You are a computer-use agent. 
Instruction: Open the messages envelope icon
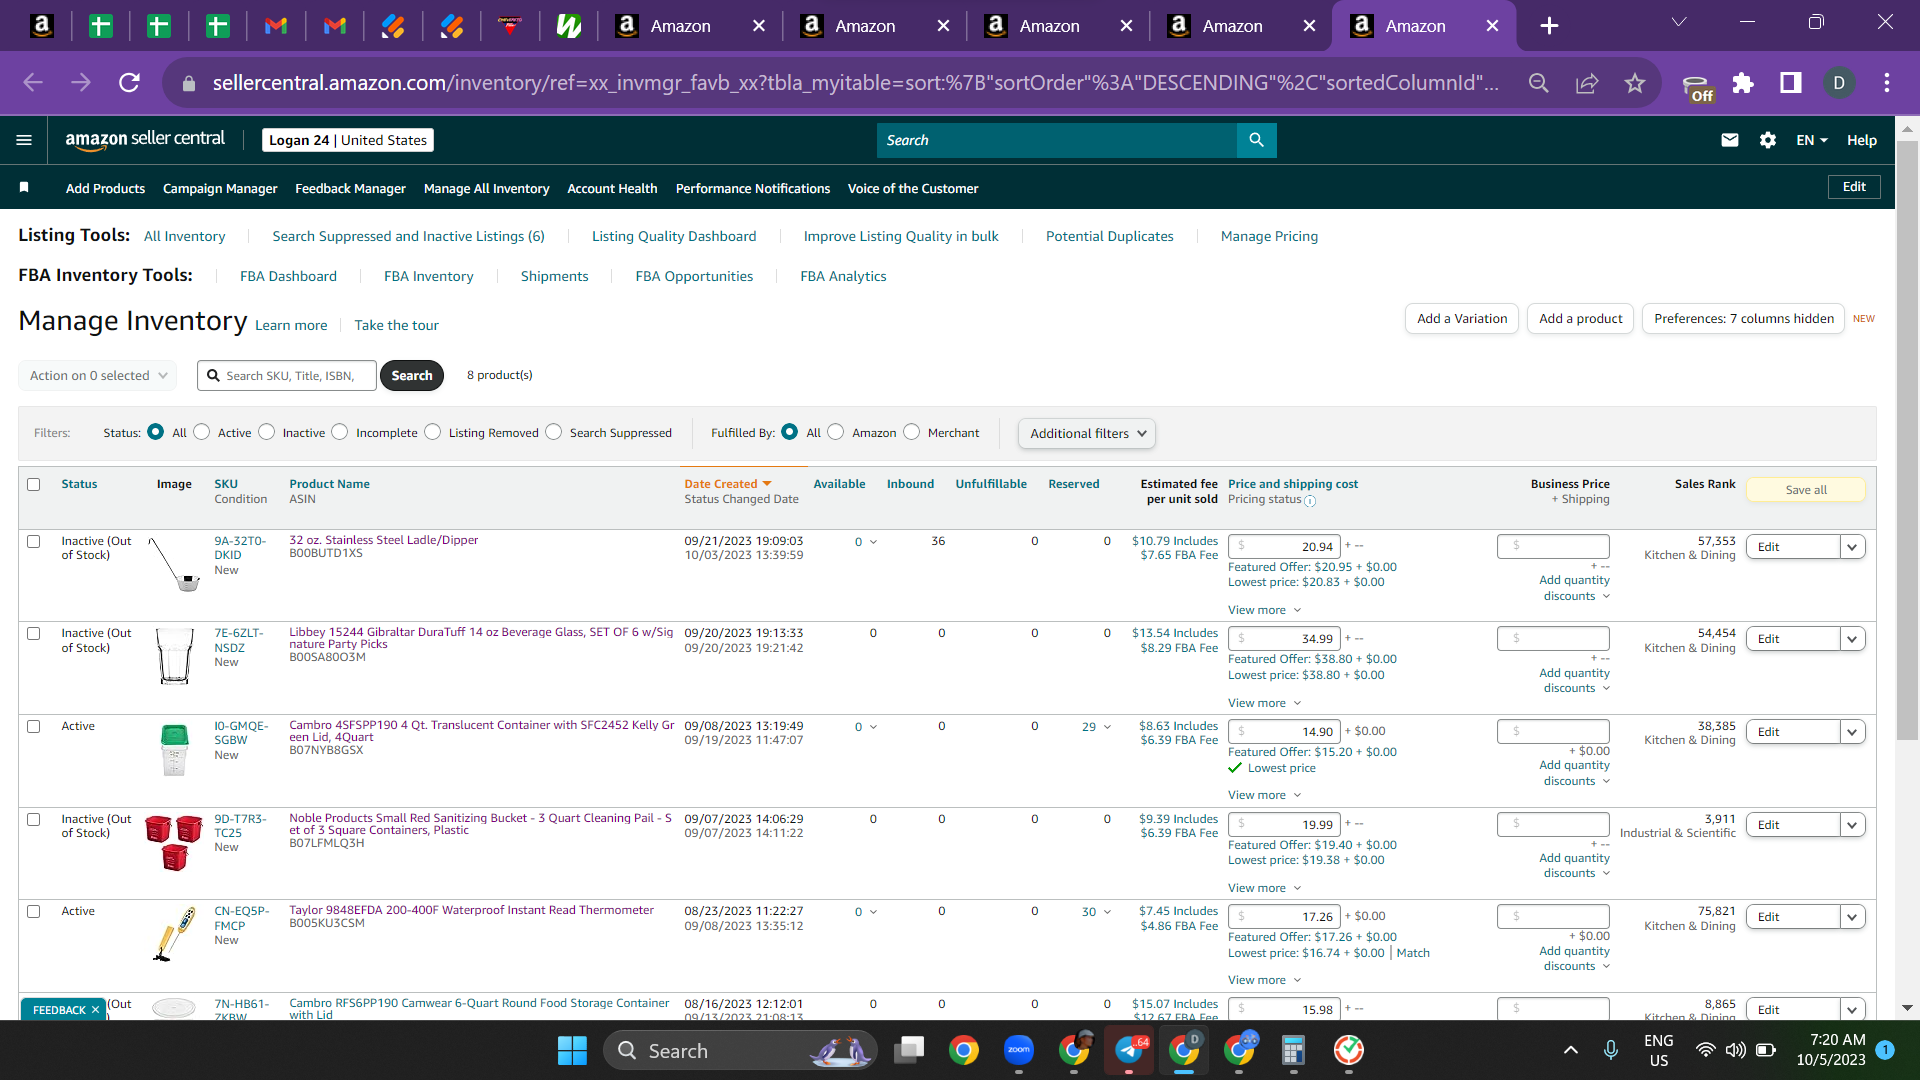1729,140
